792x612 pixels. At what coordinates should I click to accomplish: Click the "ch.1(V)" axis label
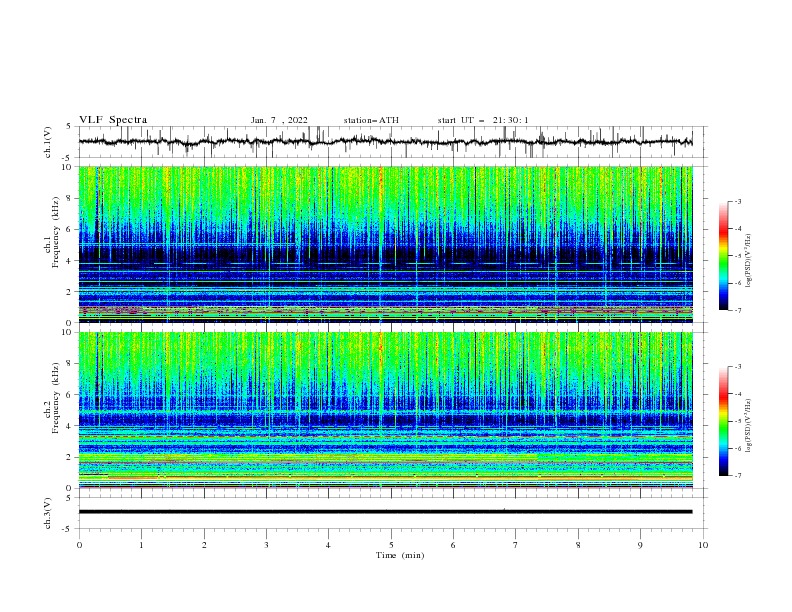48,142
